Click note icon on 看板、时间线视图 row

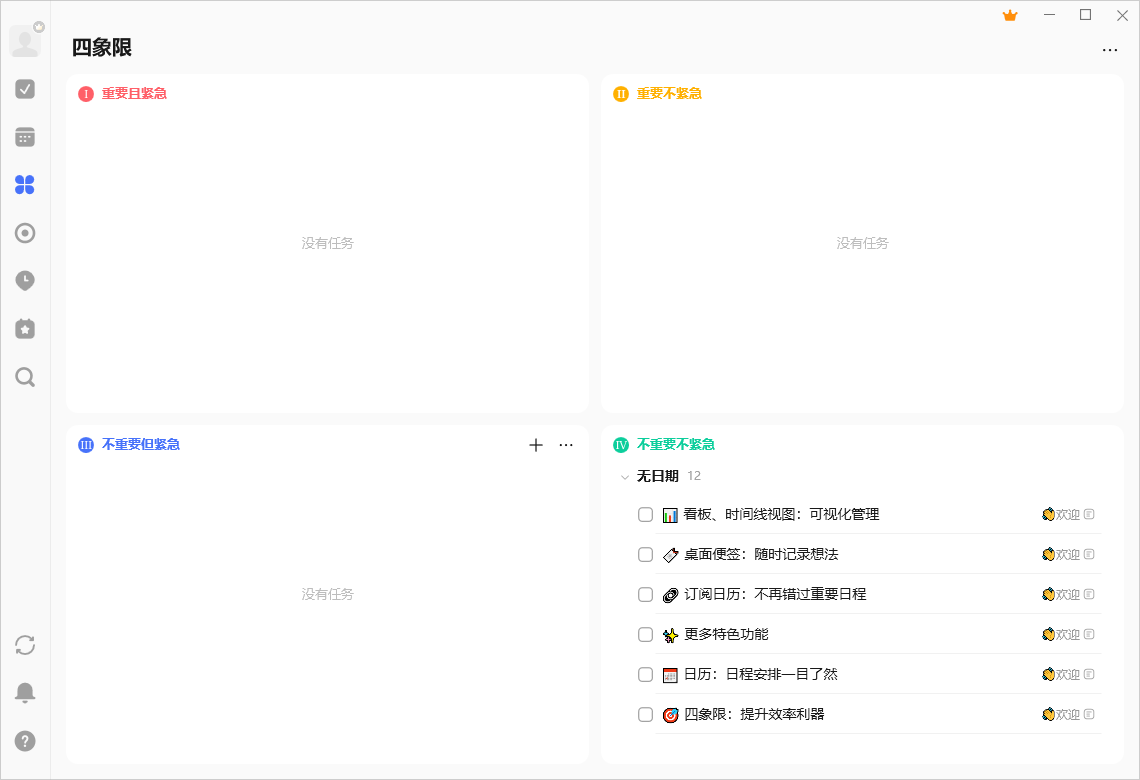(1089, 514)
